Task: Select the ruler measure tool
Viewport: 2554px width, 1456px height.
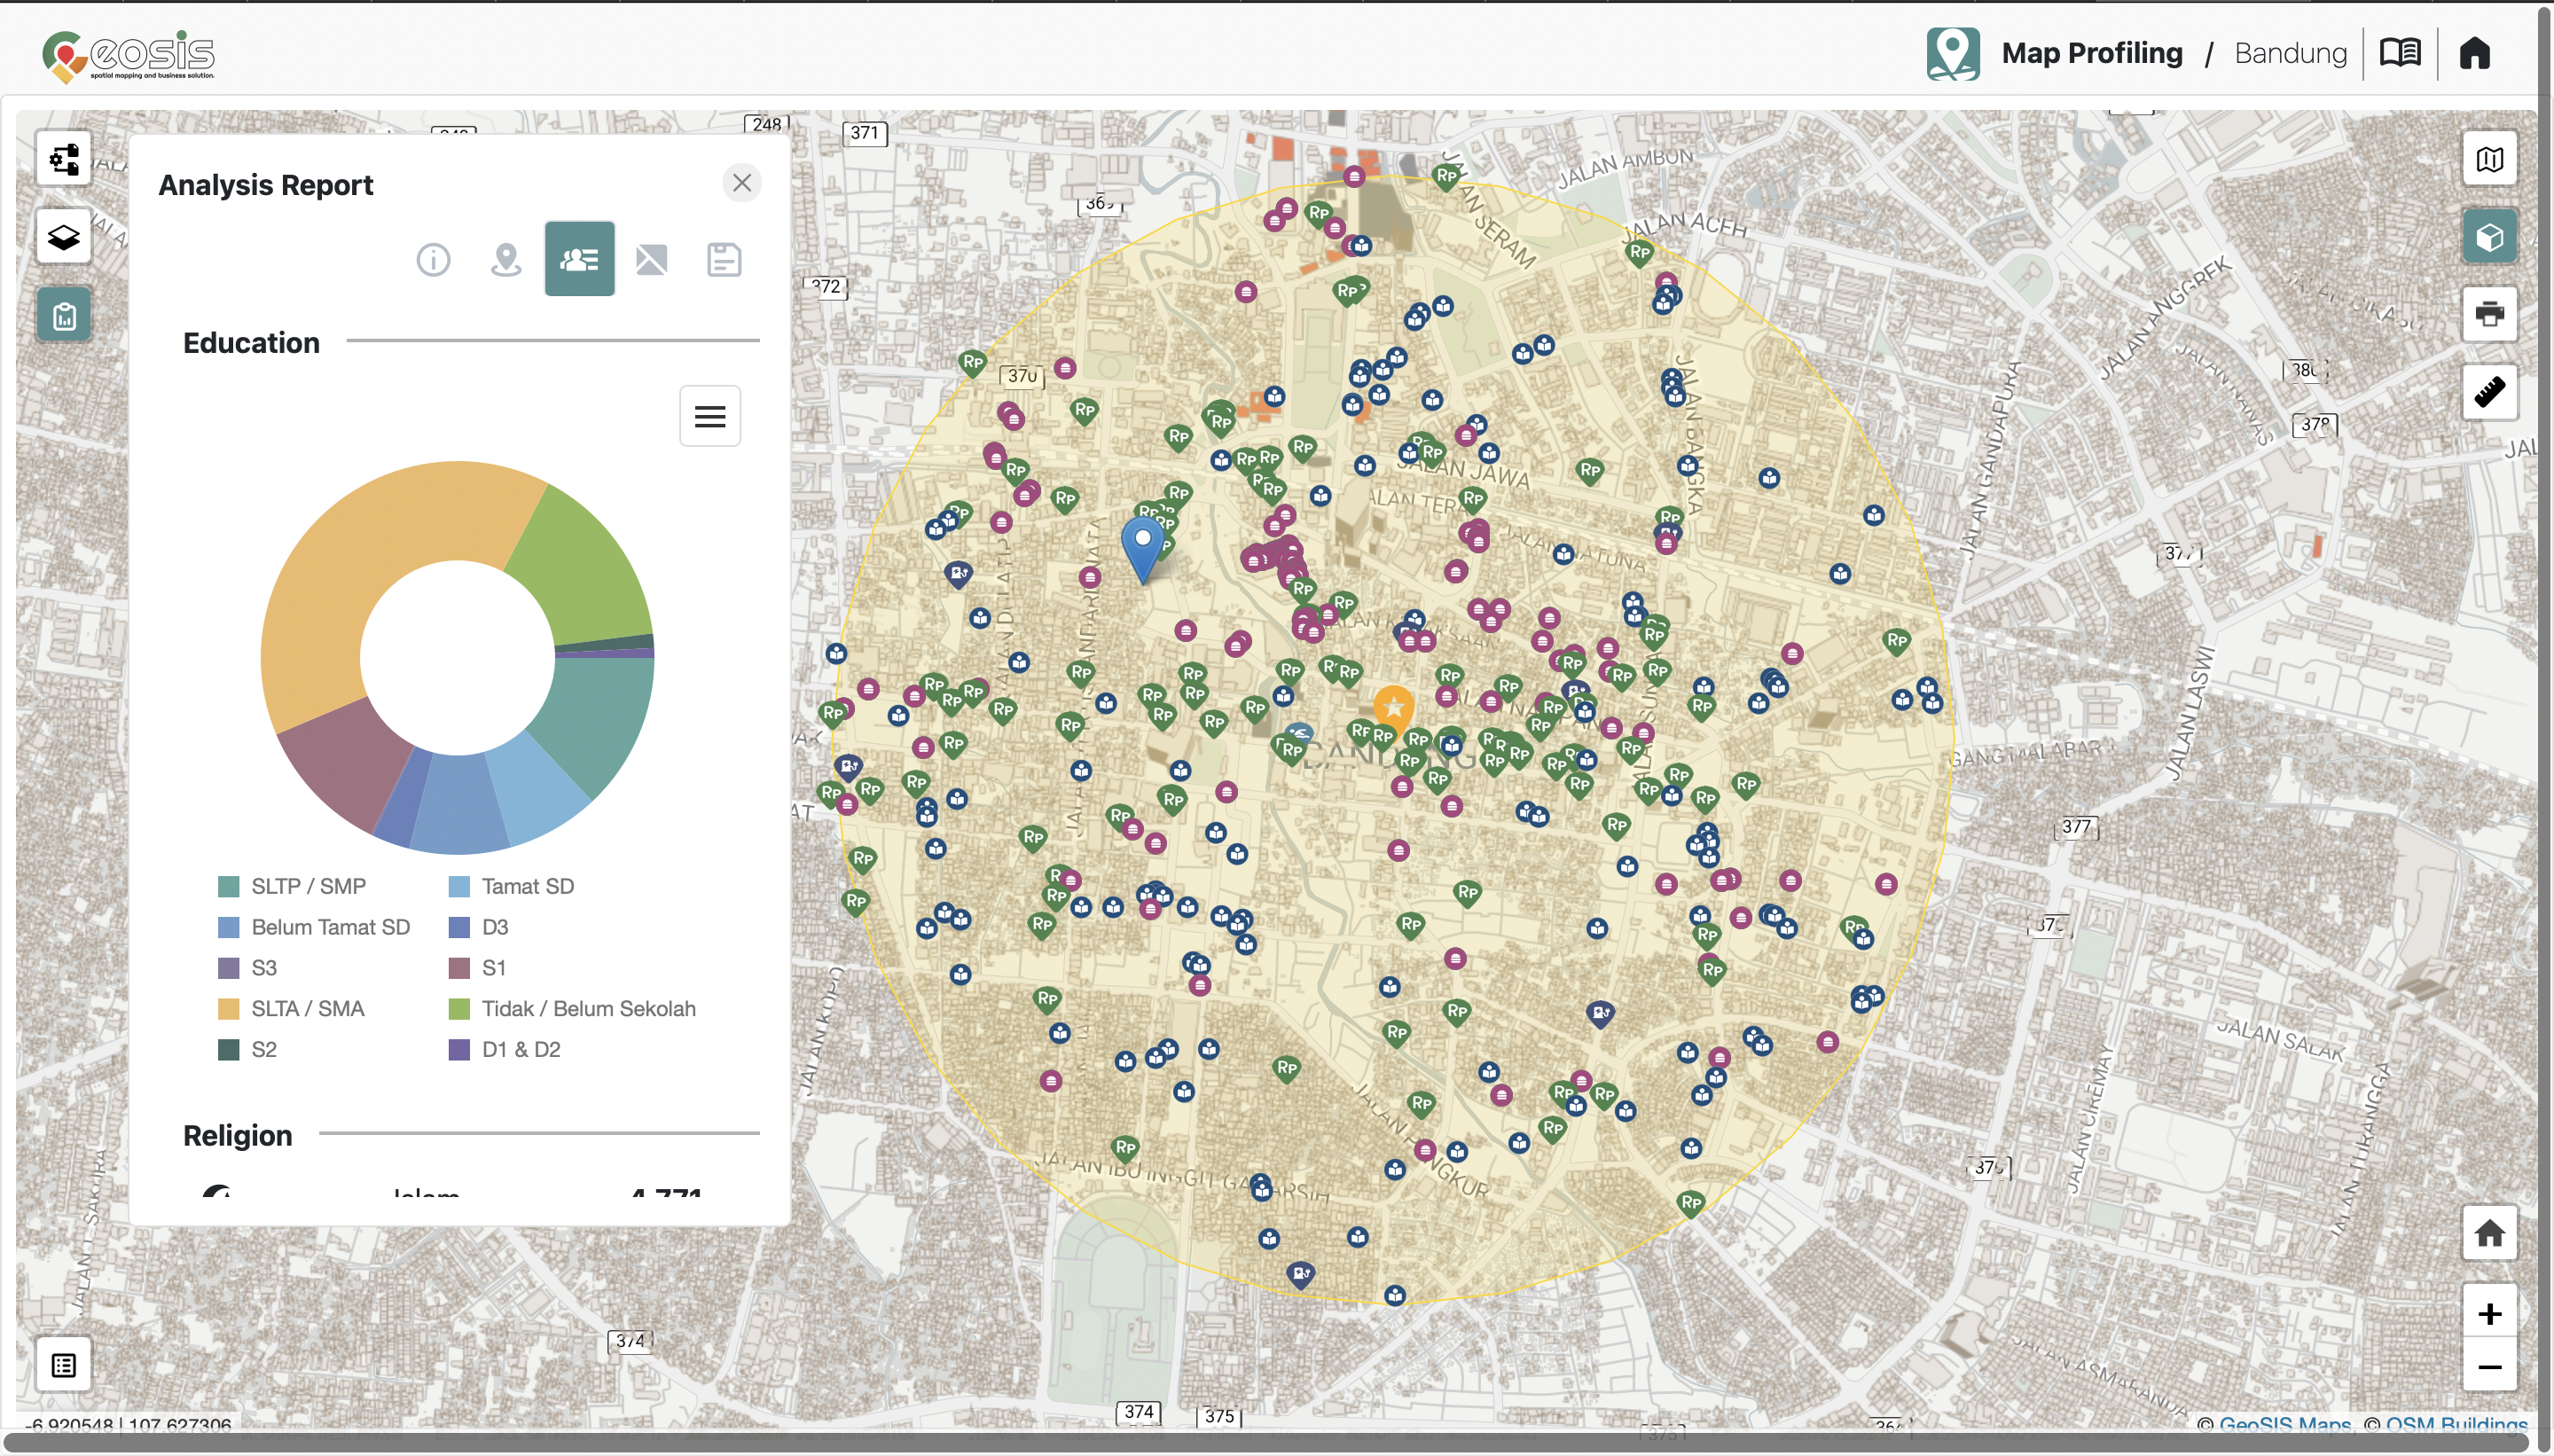Action: pos(2489,392)
